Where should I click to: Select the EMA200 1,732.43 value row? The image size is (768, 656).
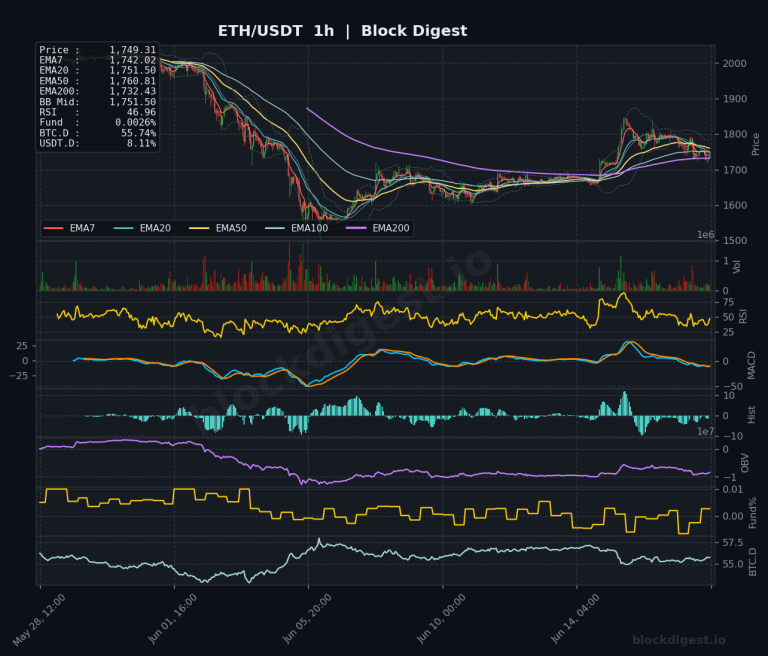pos(97,92)
